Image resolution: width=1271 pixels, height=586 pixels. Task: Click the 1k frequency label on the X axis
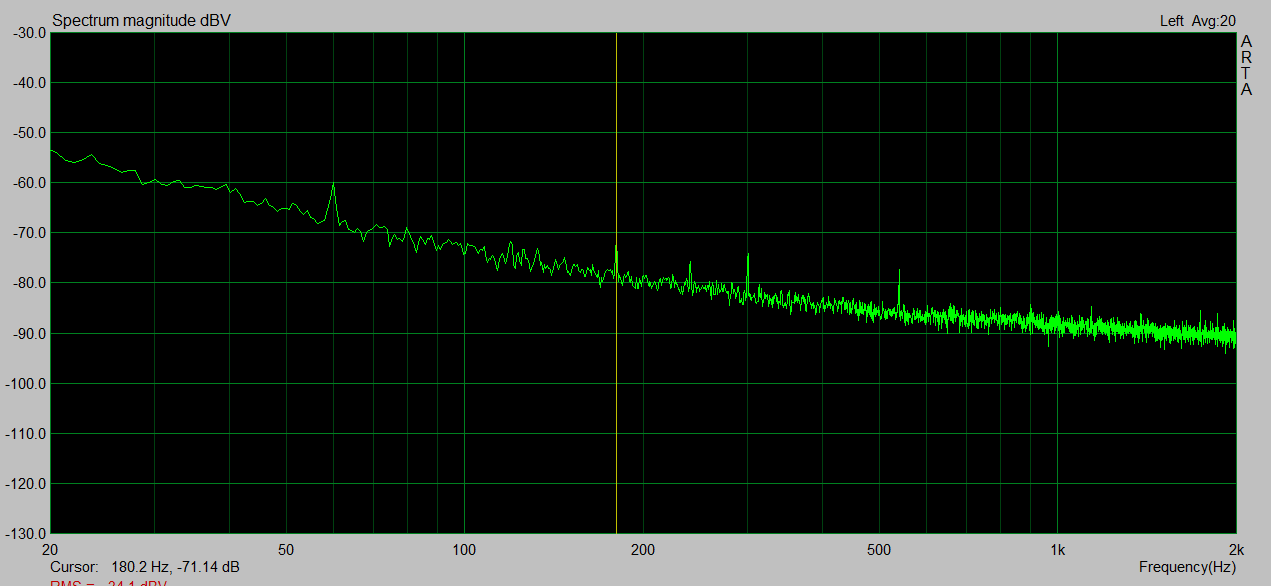tap(1057, 549)
